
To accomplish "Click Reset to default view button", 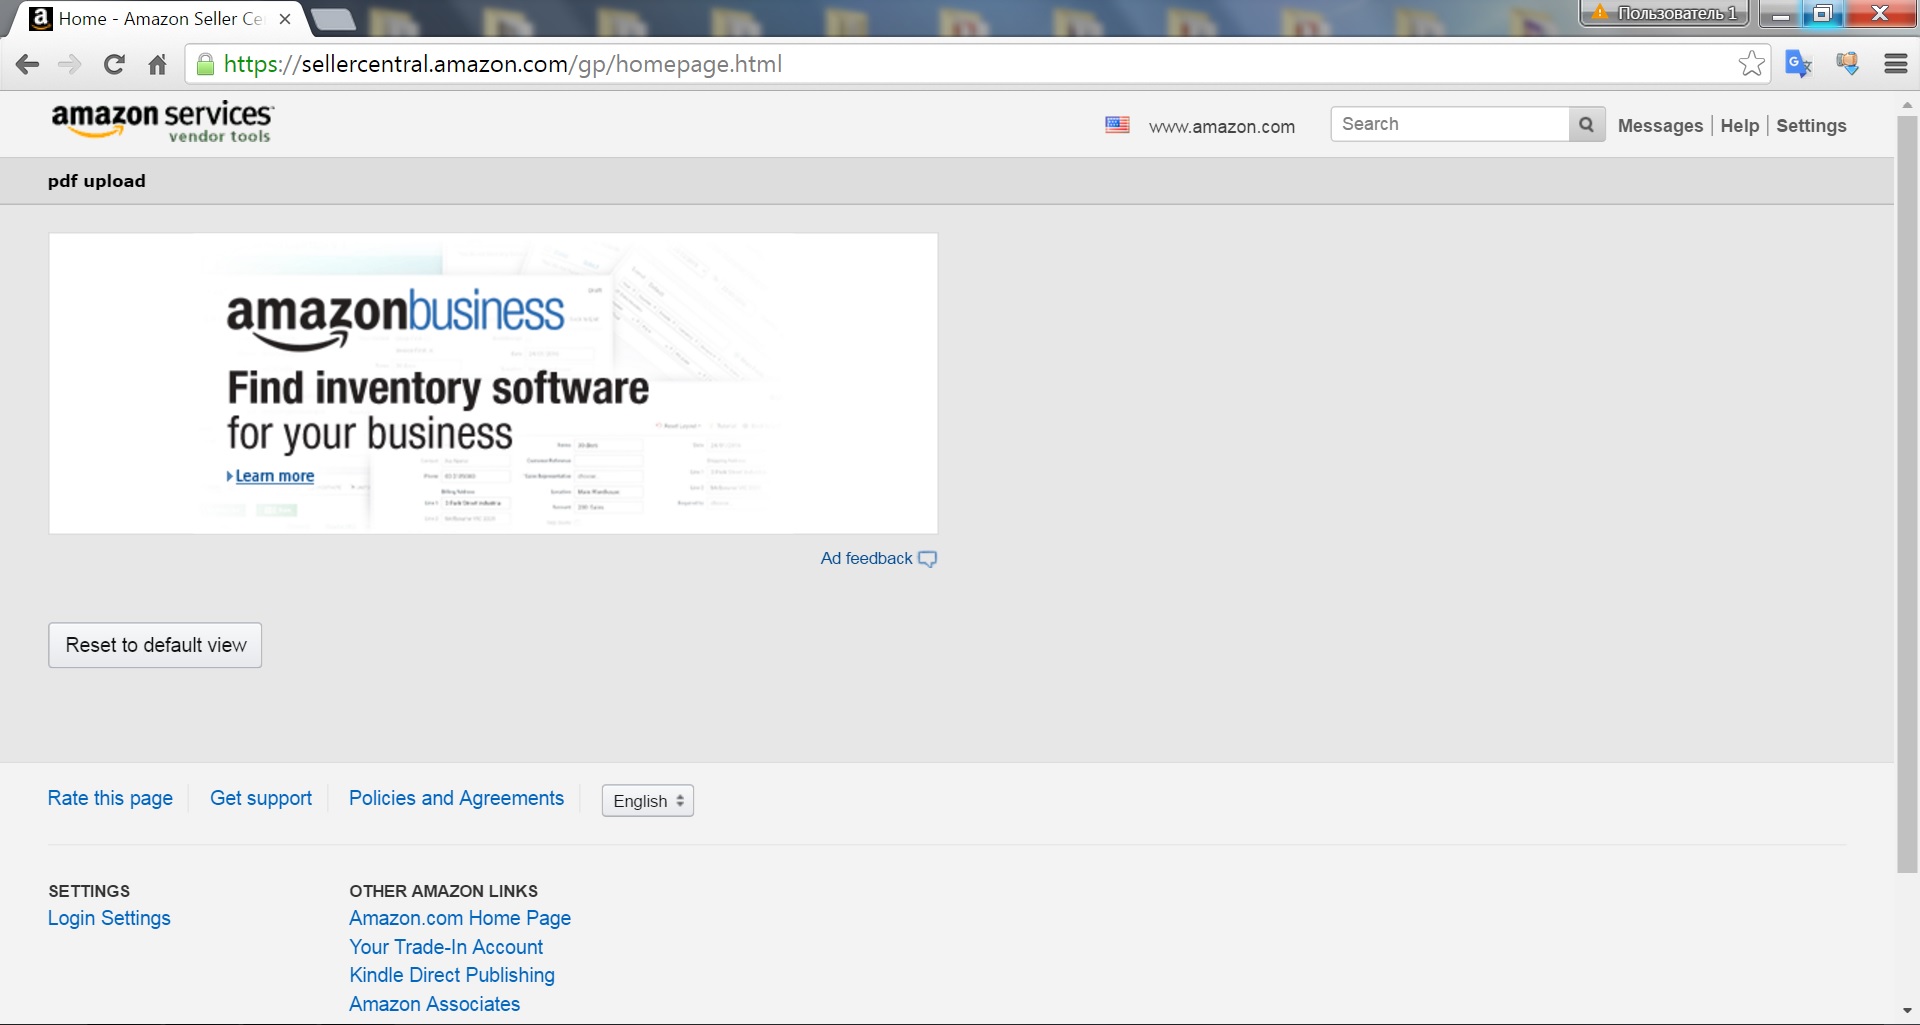I will point(155,645).
